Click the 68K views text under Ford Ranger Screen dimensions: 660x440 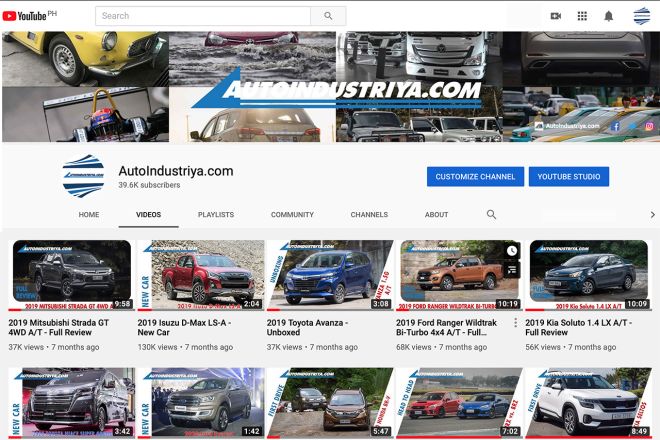pos(414,347)
